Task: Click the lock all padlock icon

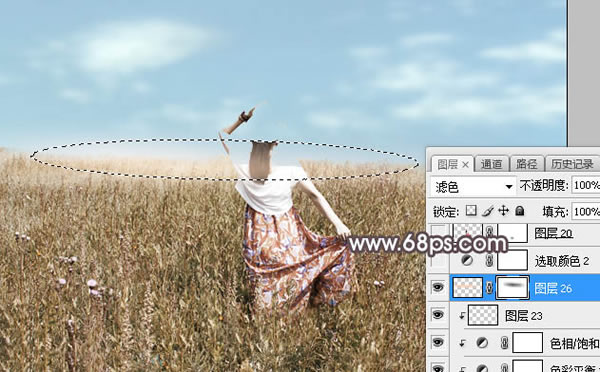Action: click(x=519, y=211)
